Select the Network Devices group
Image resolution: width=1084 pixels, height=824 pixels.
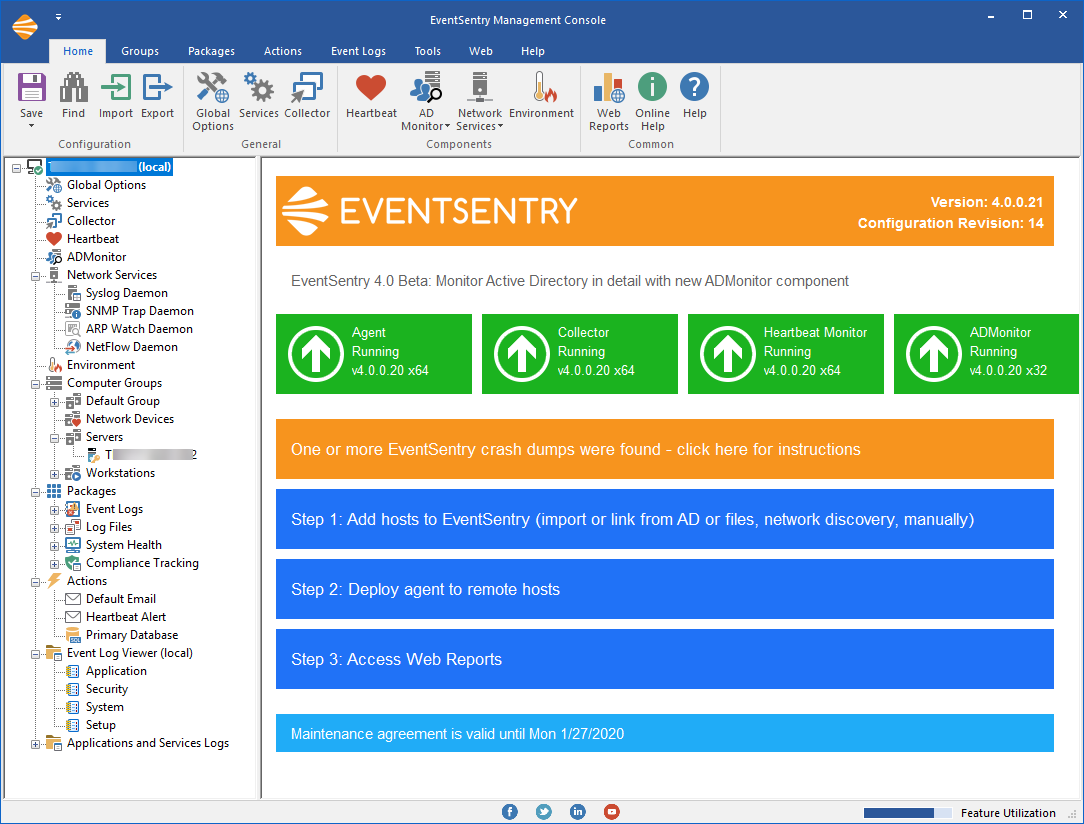point(129,419)
